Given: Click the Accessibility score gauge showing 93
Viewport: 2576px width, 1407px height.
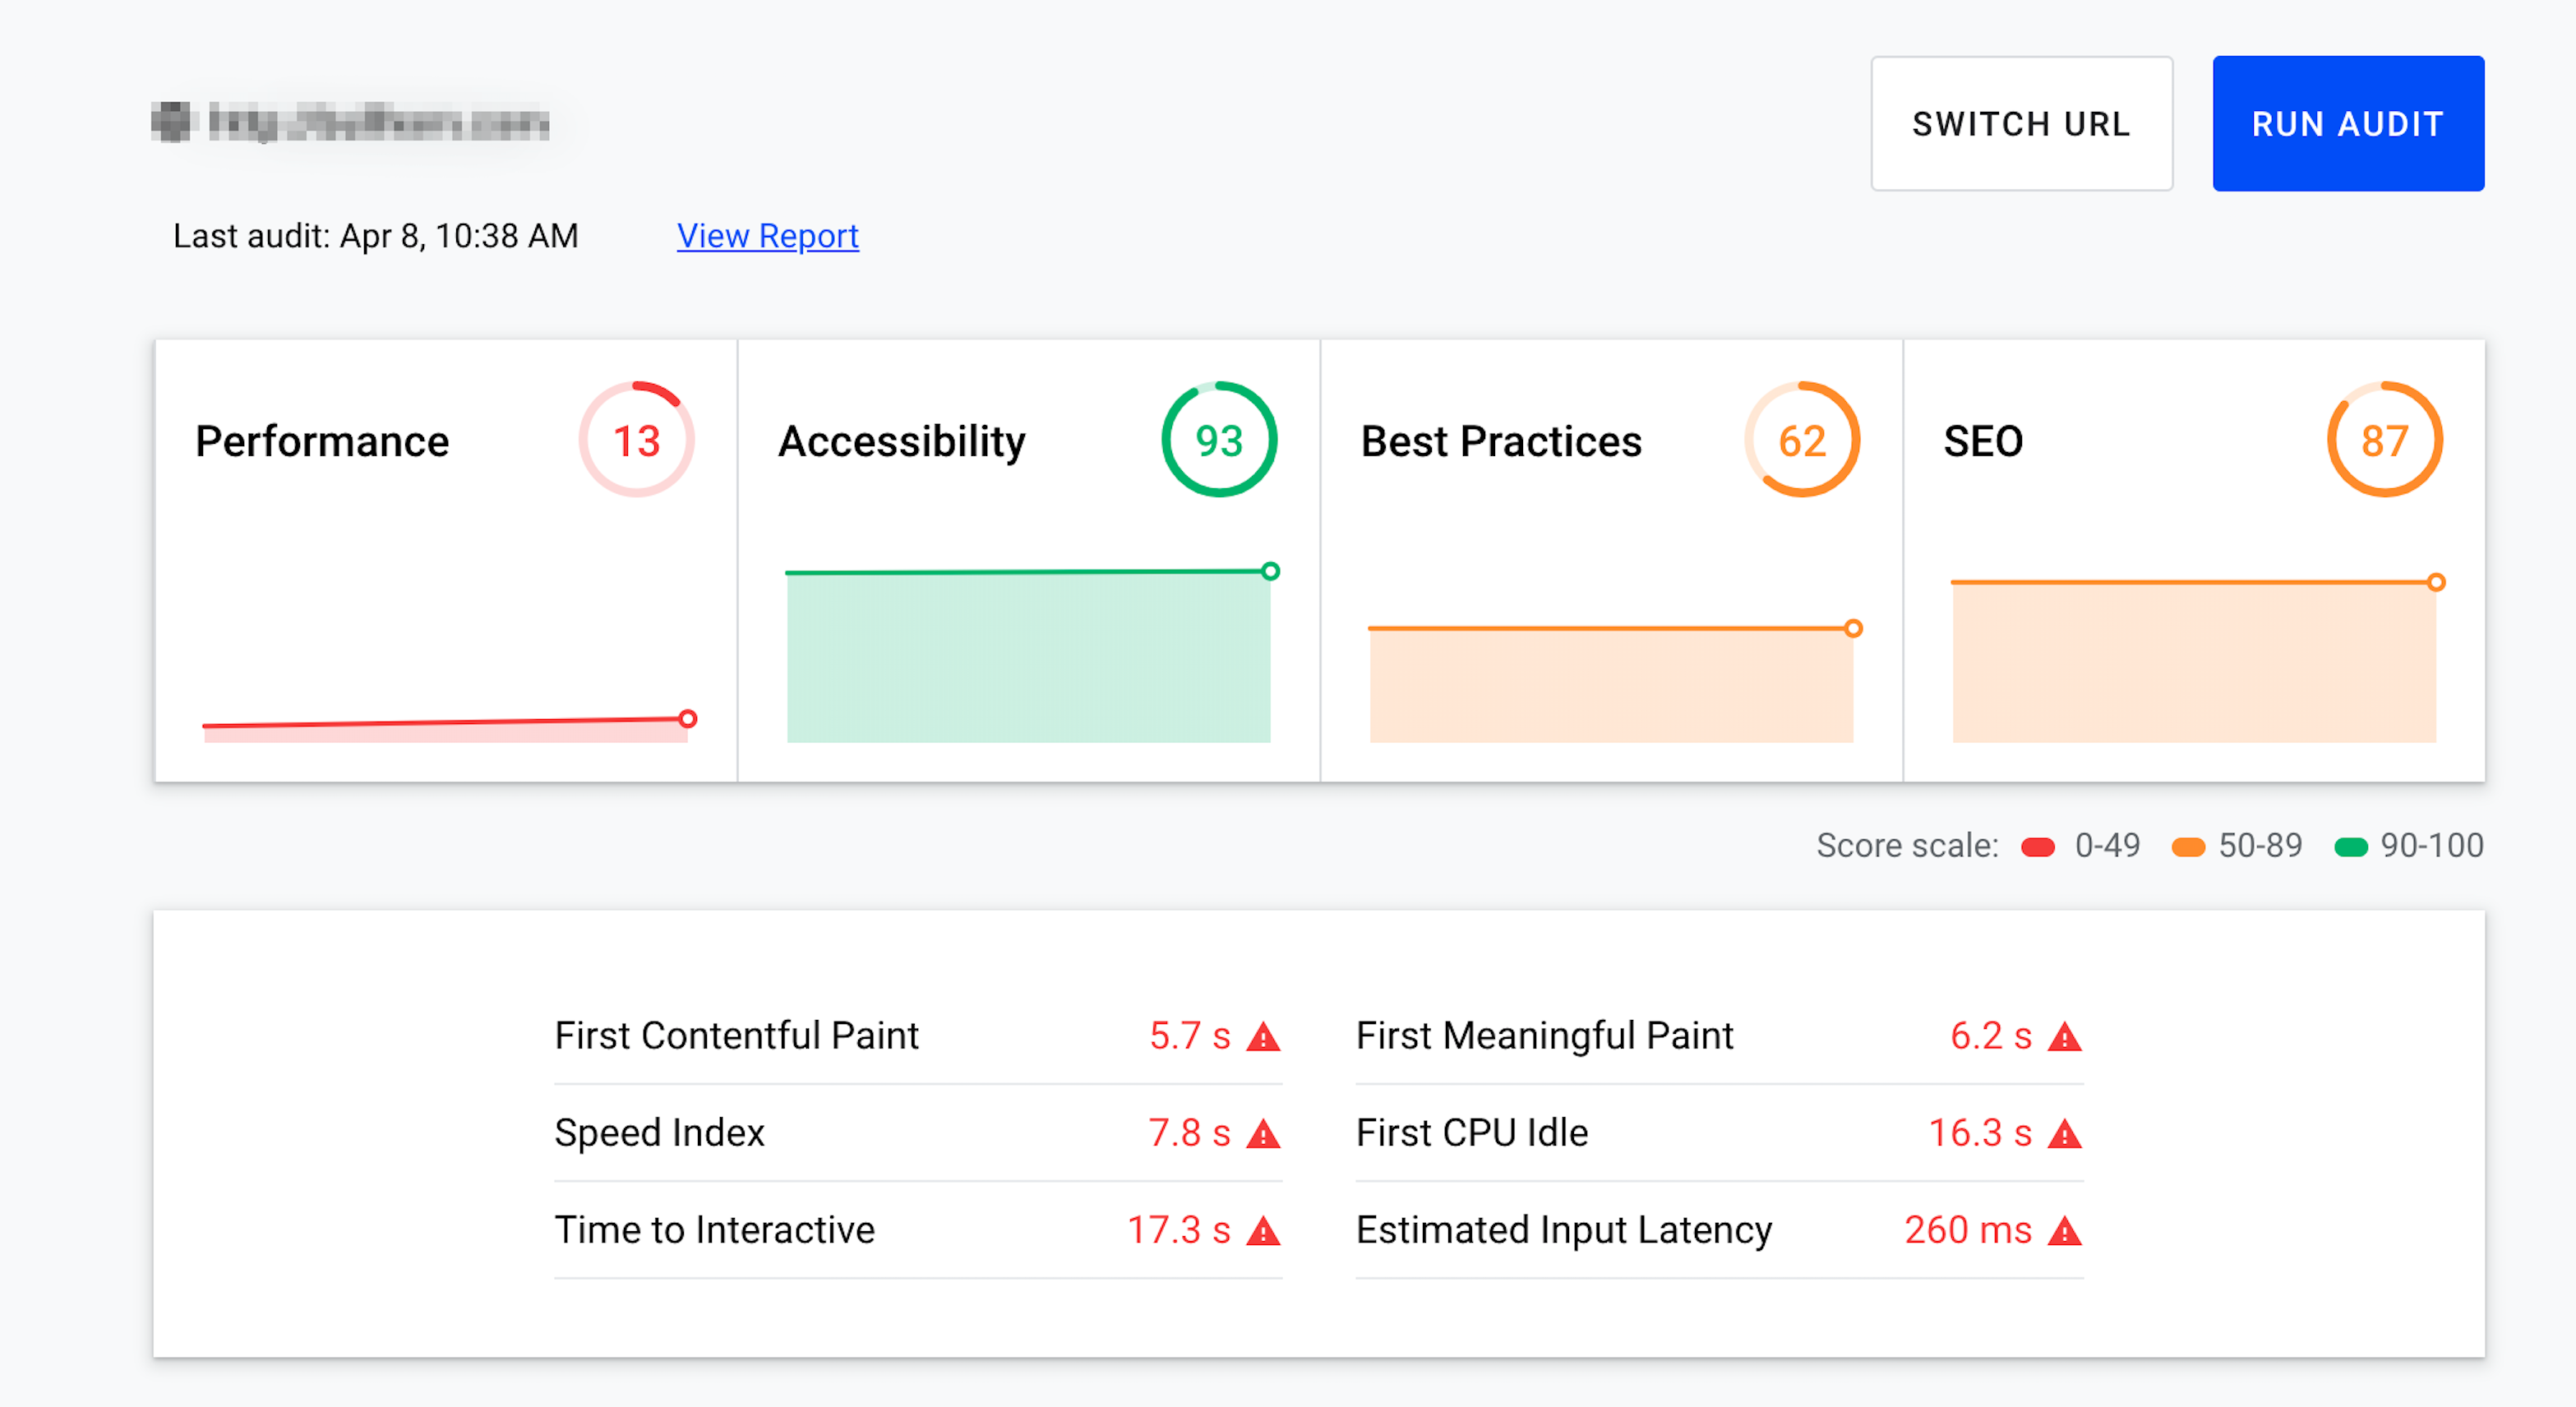Looking at the screenshot, I should (1218, 440).
